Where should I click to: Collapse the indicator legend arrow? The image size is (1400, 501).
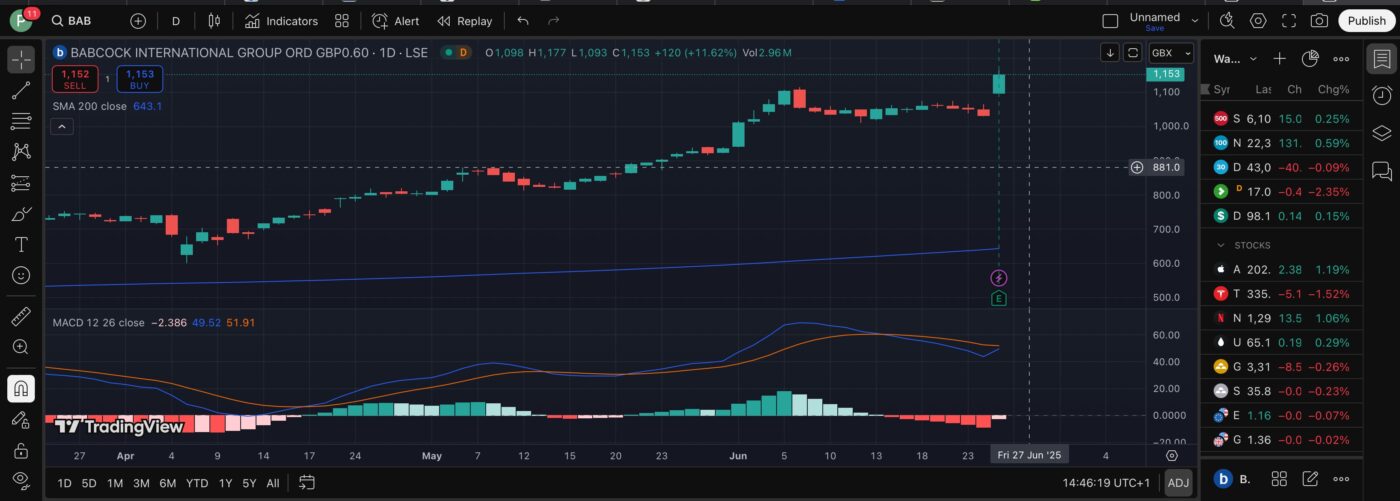point(62,127)
